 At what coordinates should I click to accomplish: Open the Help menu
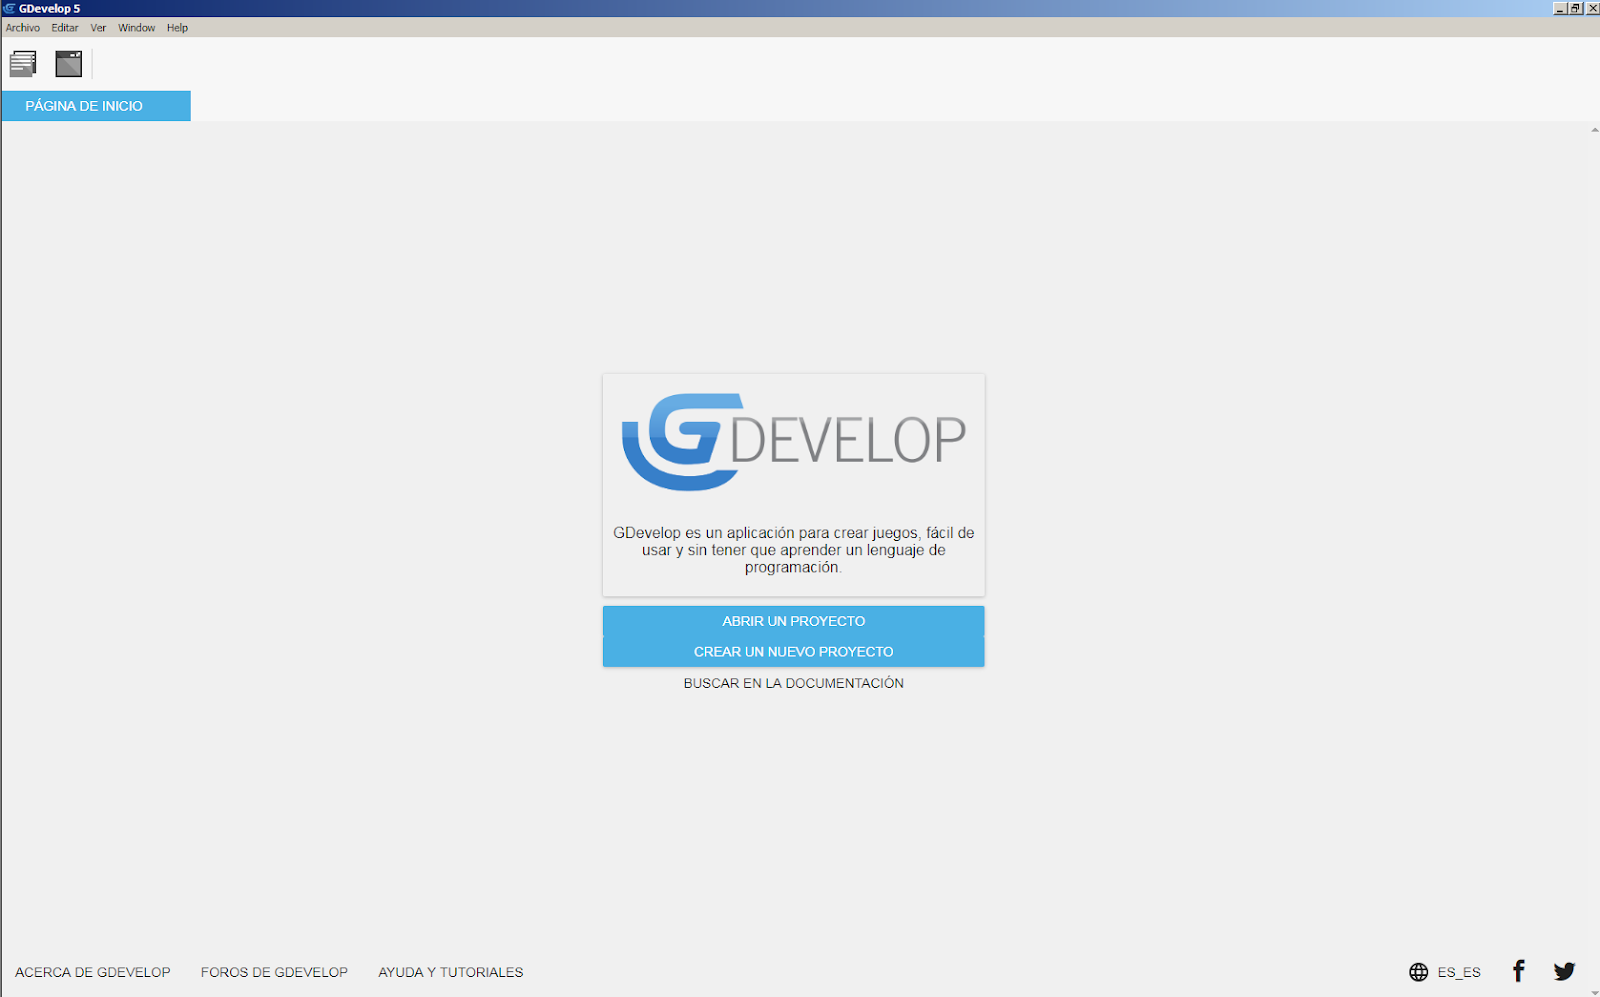click(x=177, y=27)
